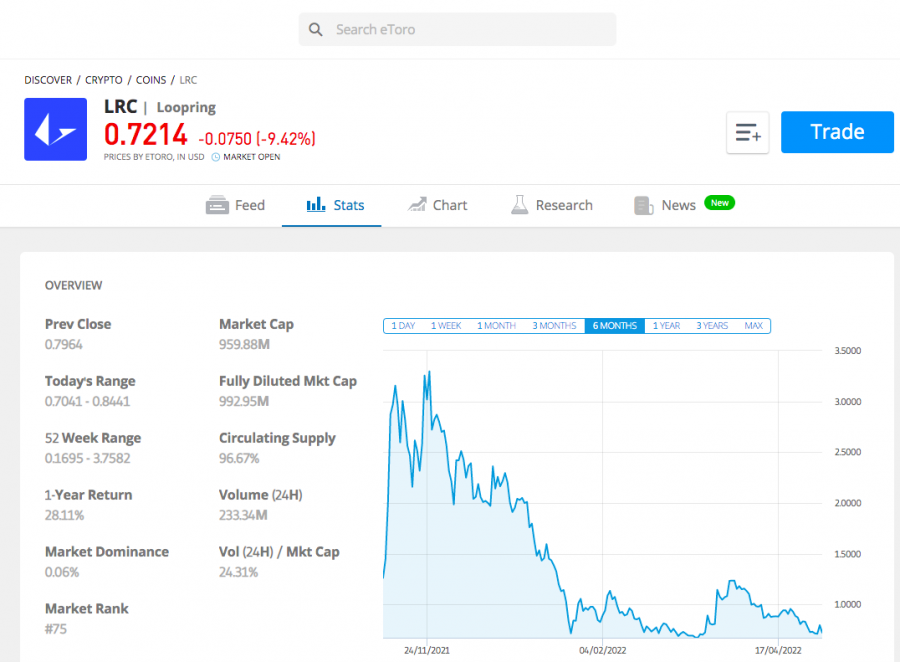Viewport: 900px width, 662px height.
Task: Click Market Dominance value 0.06%
Action: coord(62,572)
